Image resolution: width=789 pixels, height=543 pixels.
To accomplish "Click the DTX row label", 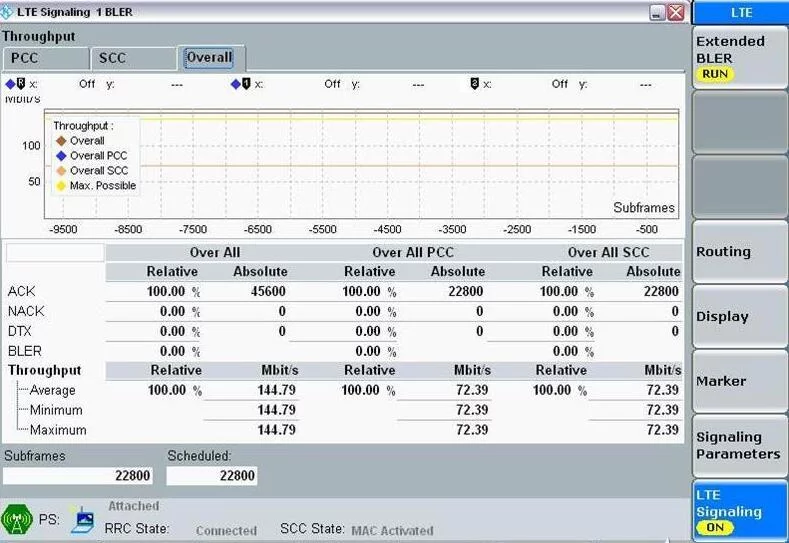I will pyautogui.click(x=20, y=332).
